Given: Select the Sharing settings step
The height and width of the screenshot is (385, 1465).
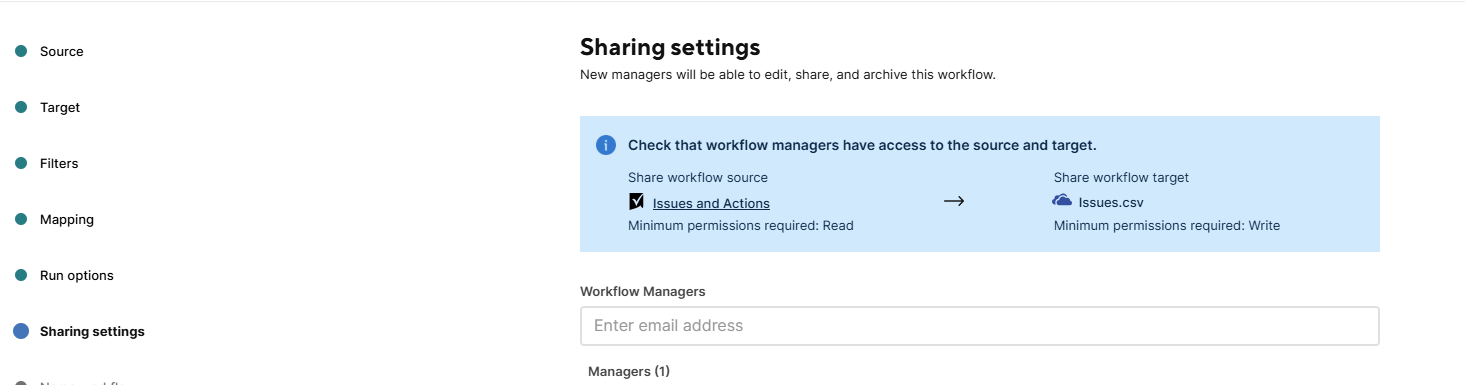Looking at the screenshot, I should click(x=92, y=331).
